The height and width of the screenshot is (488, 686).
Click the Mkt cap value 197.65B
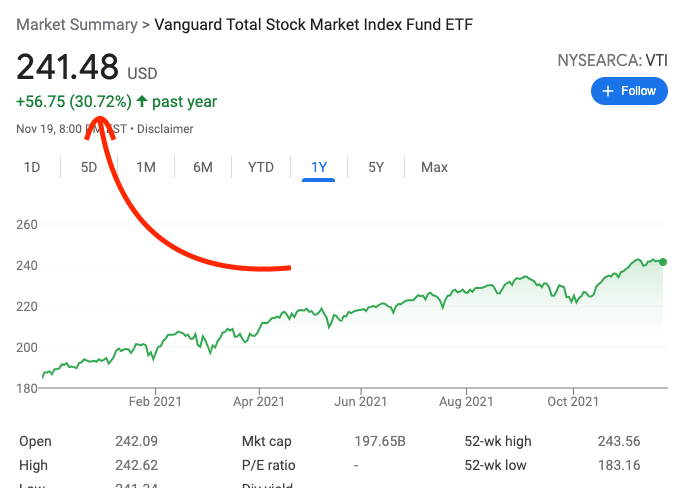point(380,441)
